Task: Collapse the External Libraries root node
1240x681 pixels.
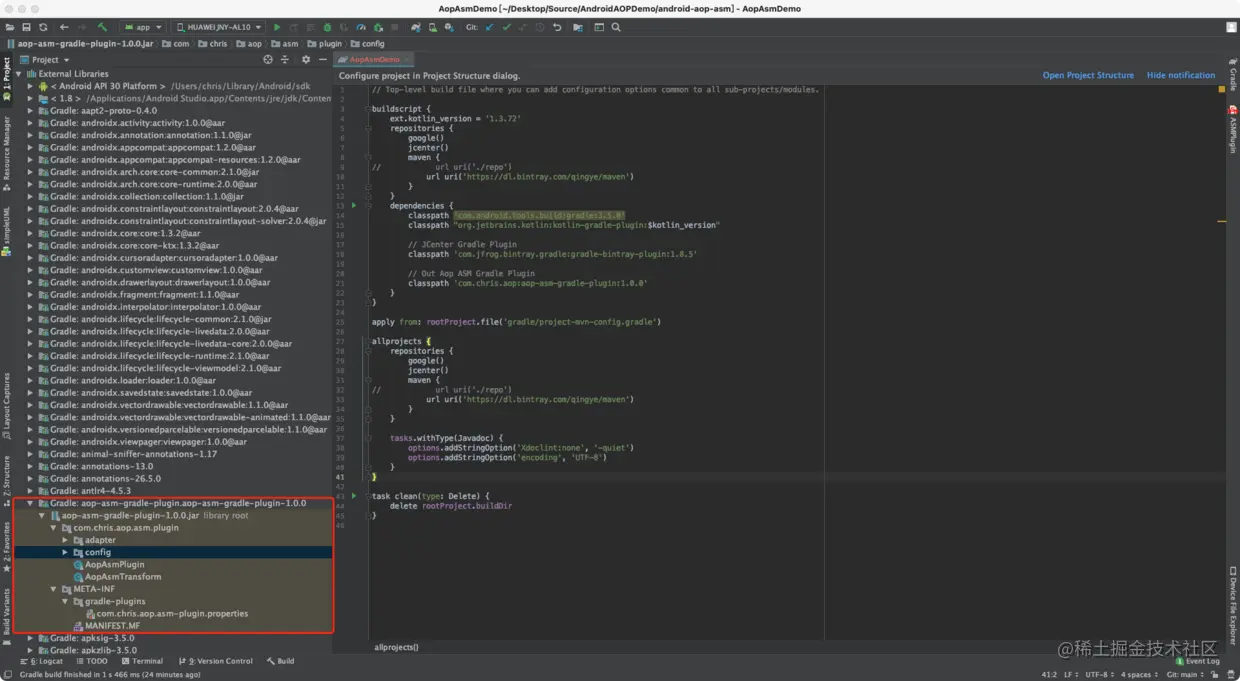Action: point(18,74)
